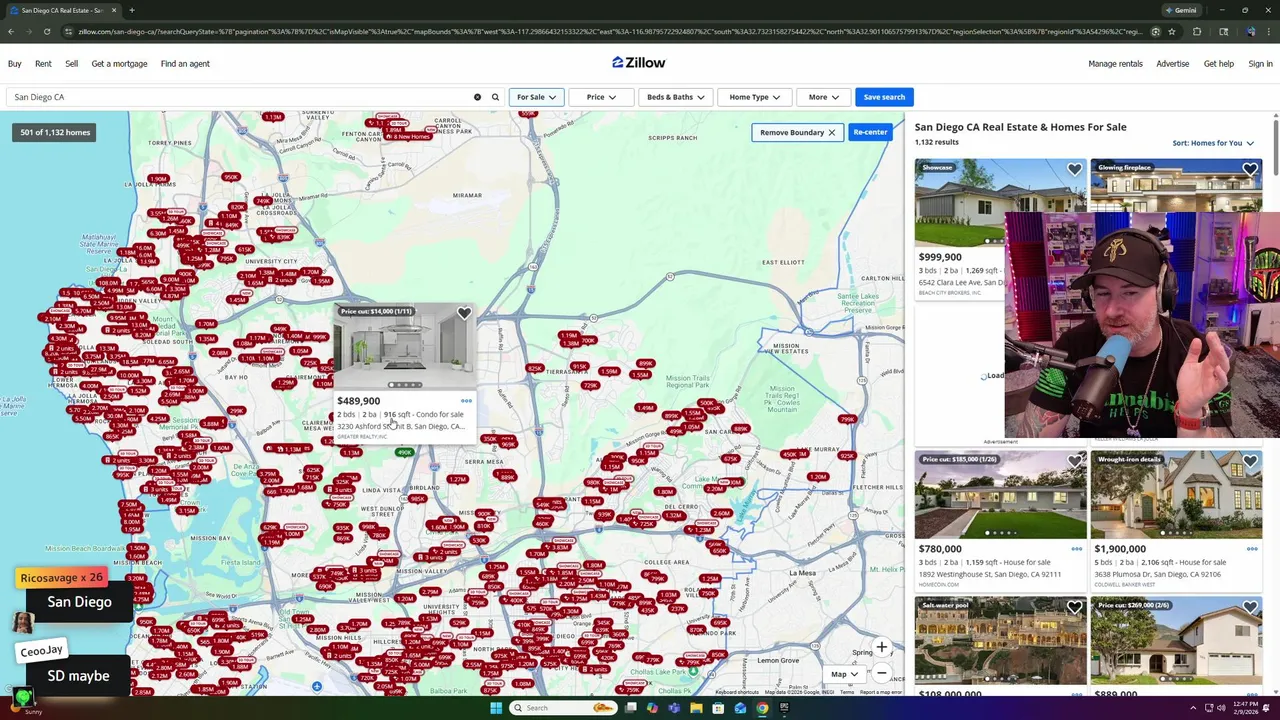Open the $780,000 house photo

1000,495
